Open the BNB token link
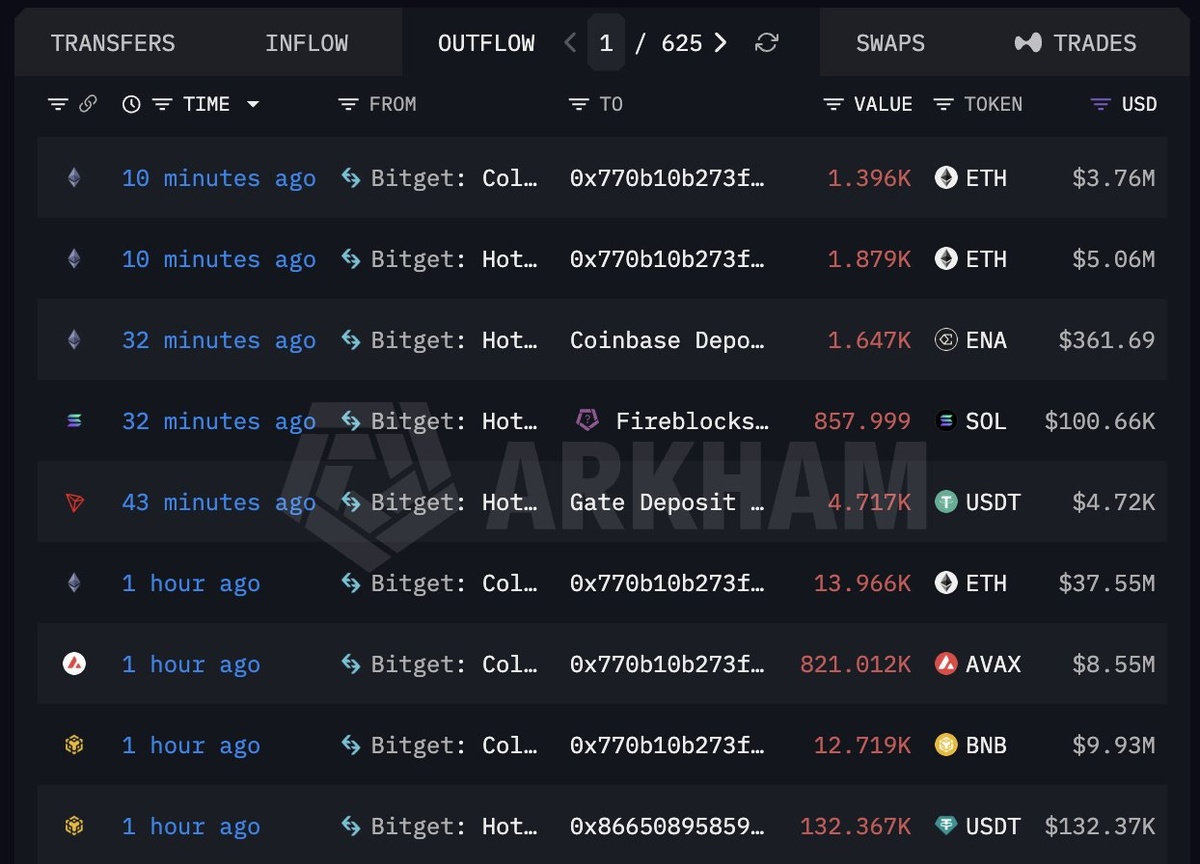 tap(970, 745)
